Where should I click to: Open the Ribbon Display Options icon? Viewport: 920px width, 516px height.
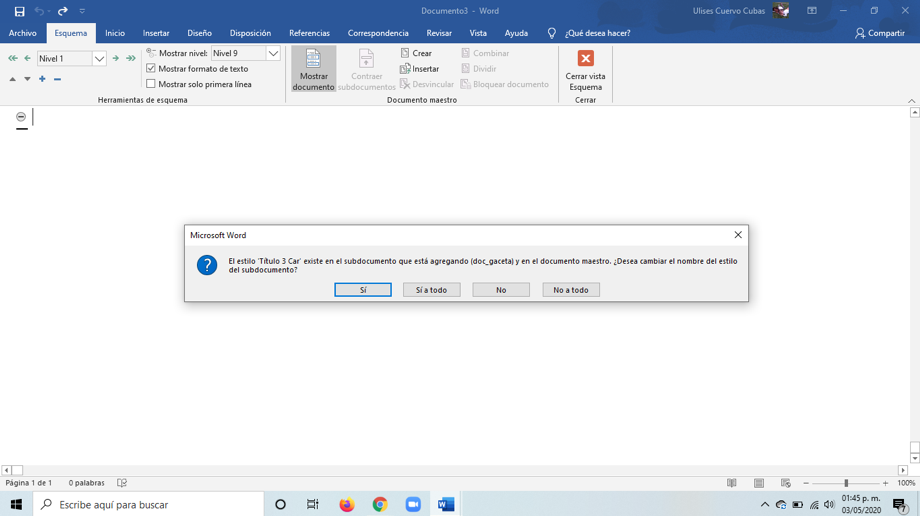[x=812, y=11]
